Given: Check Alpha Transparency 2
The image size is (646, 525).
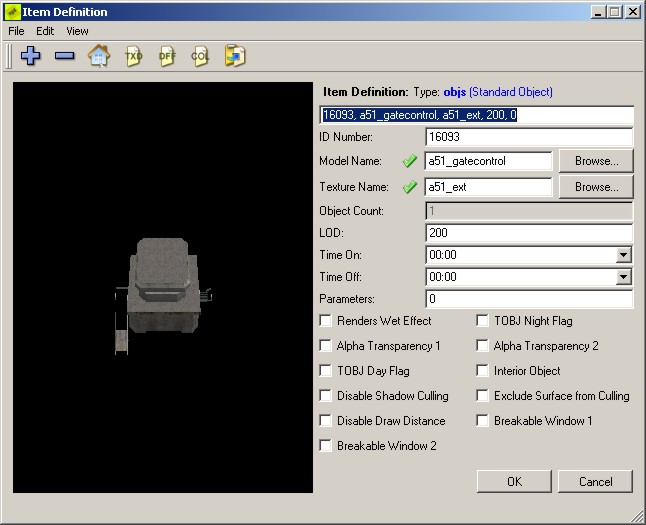Looking at the screenshot, I should pyautogui.click(x=482, y=346).
